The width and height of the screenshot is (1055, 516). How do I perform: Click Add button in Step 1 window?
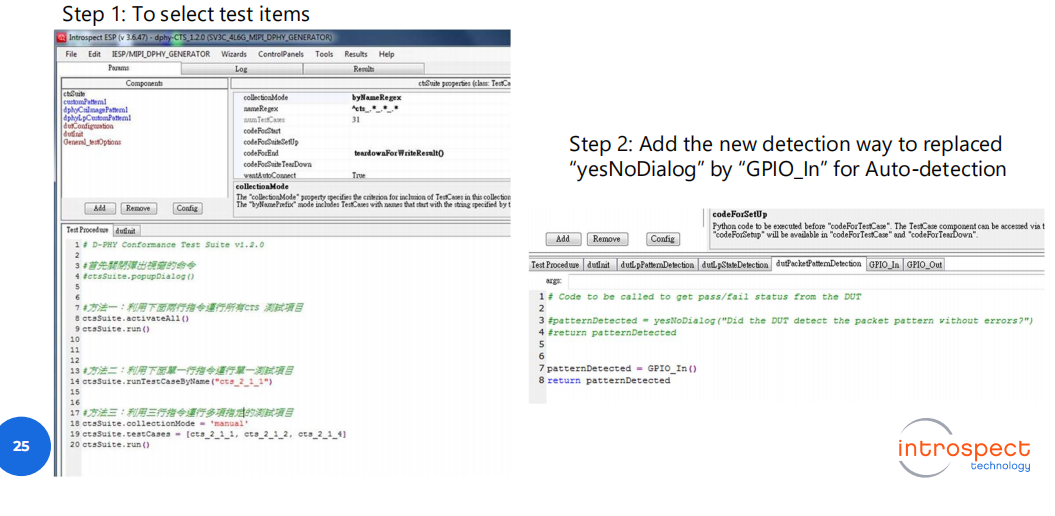coord(100,209)
